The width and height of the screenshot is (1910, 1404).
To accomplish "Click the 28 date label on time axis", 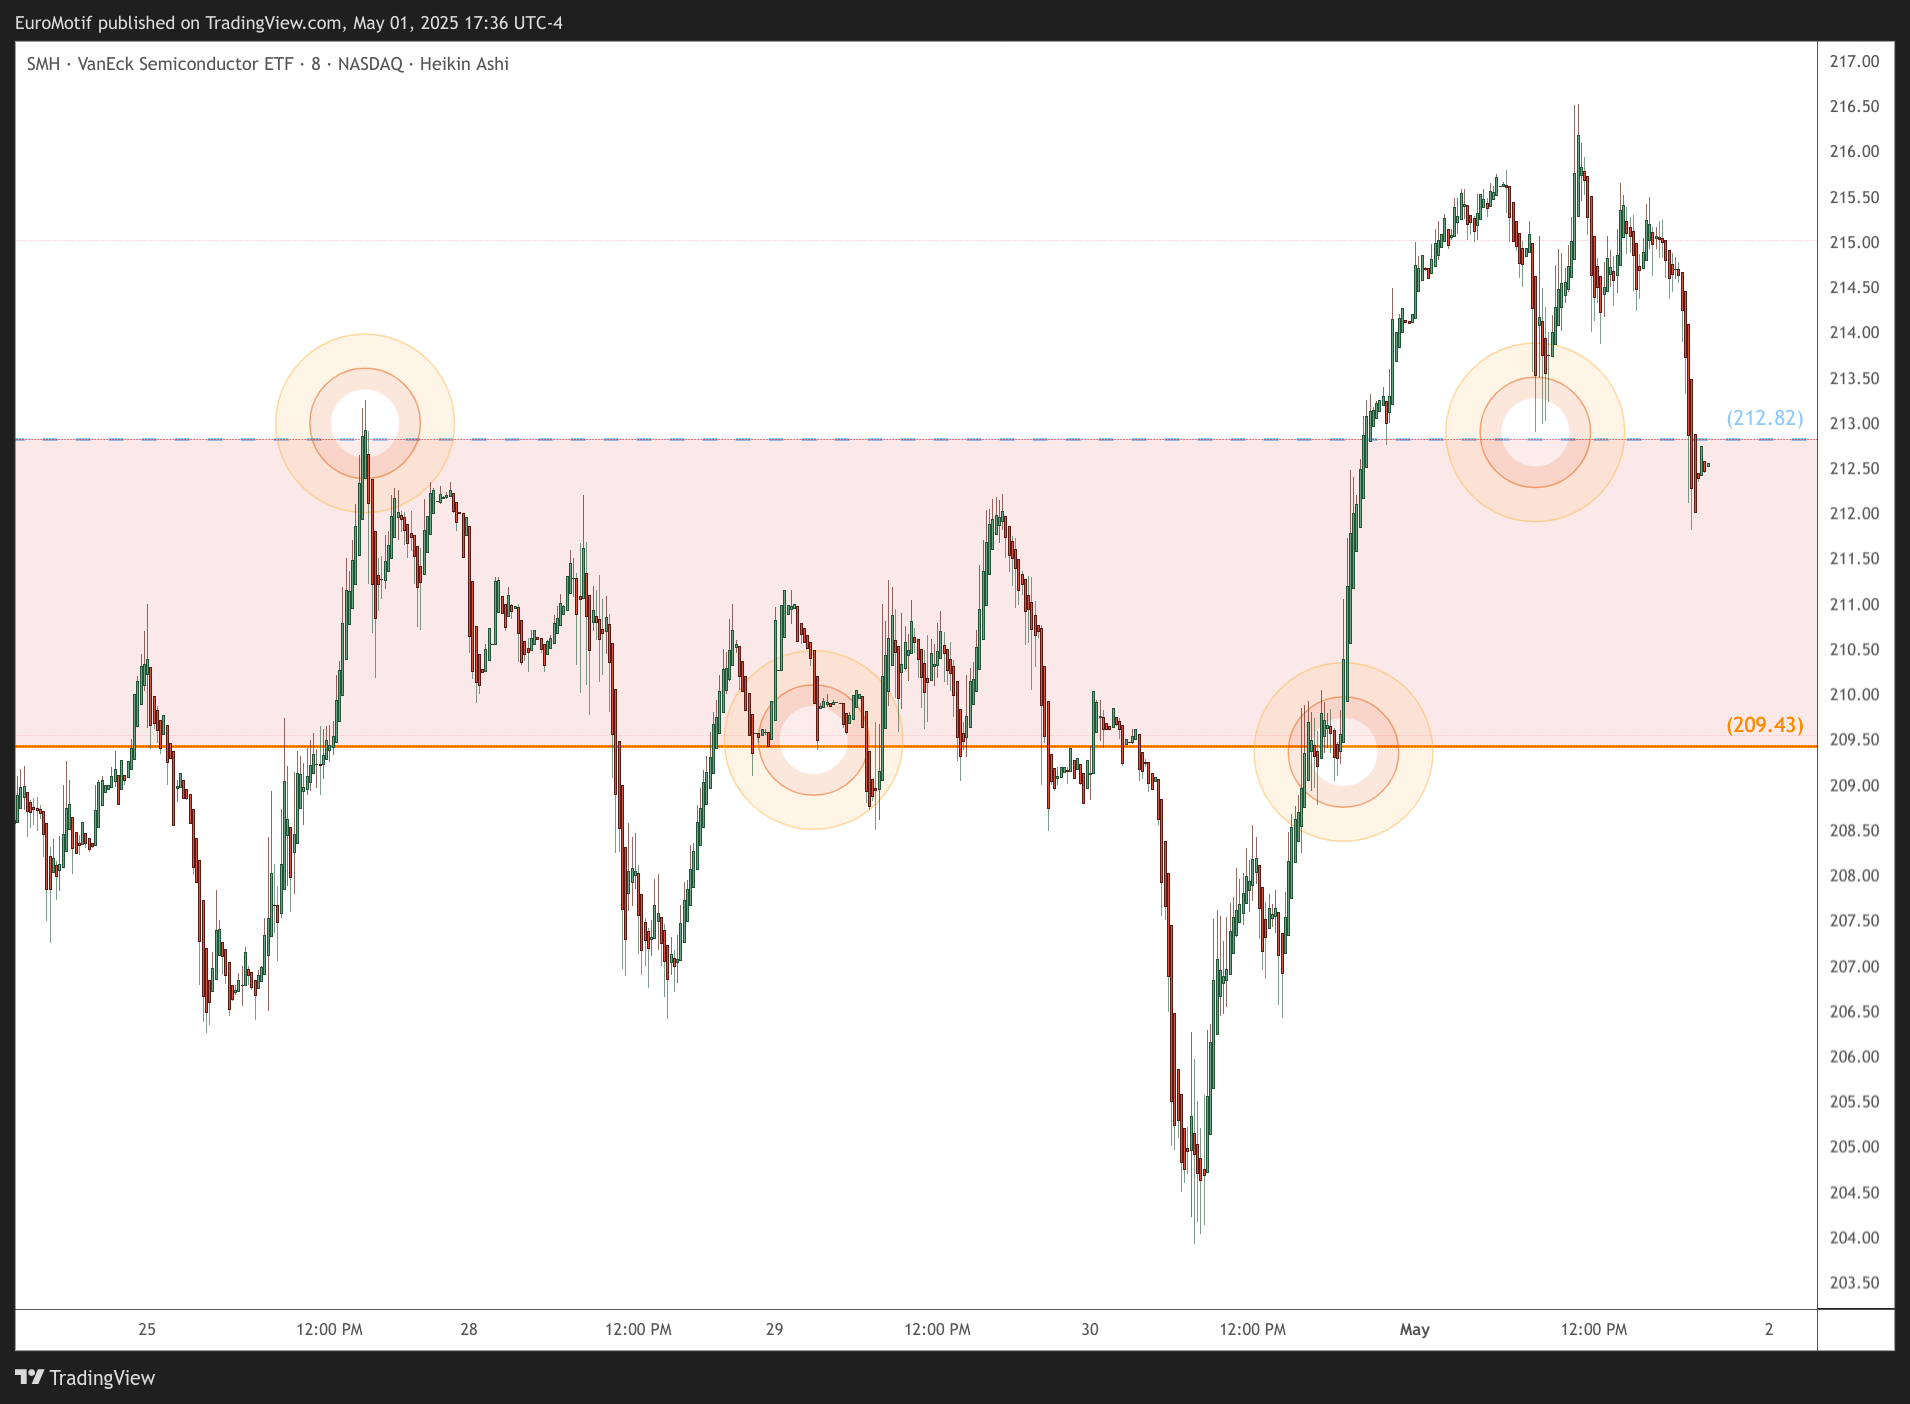I will [469, 1329].
